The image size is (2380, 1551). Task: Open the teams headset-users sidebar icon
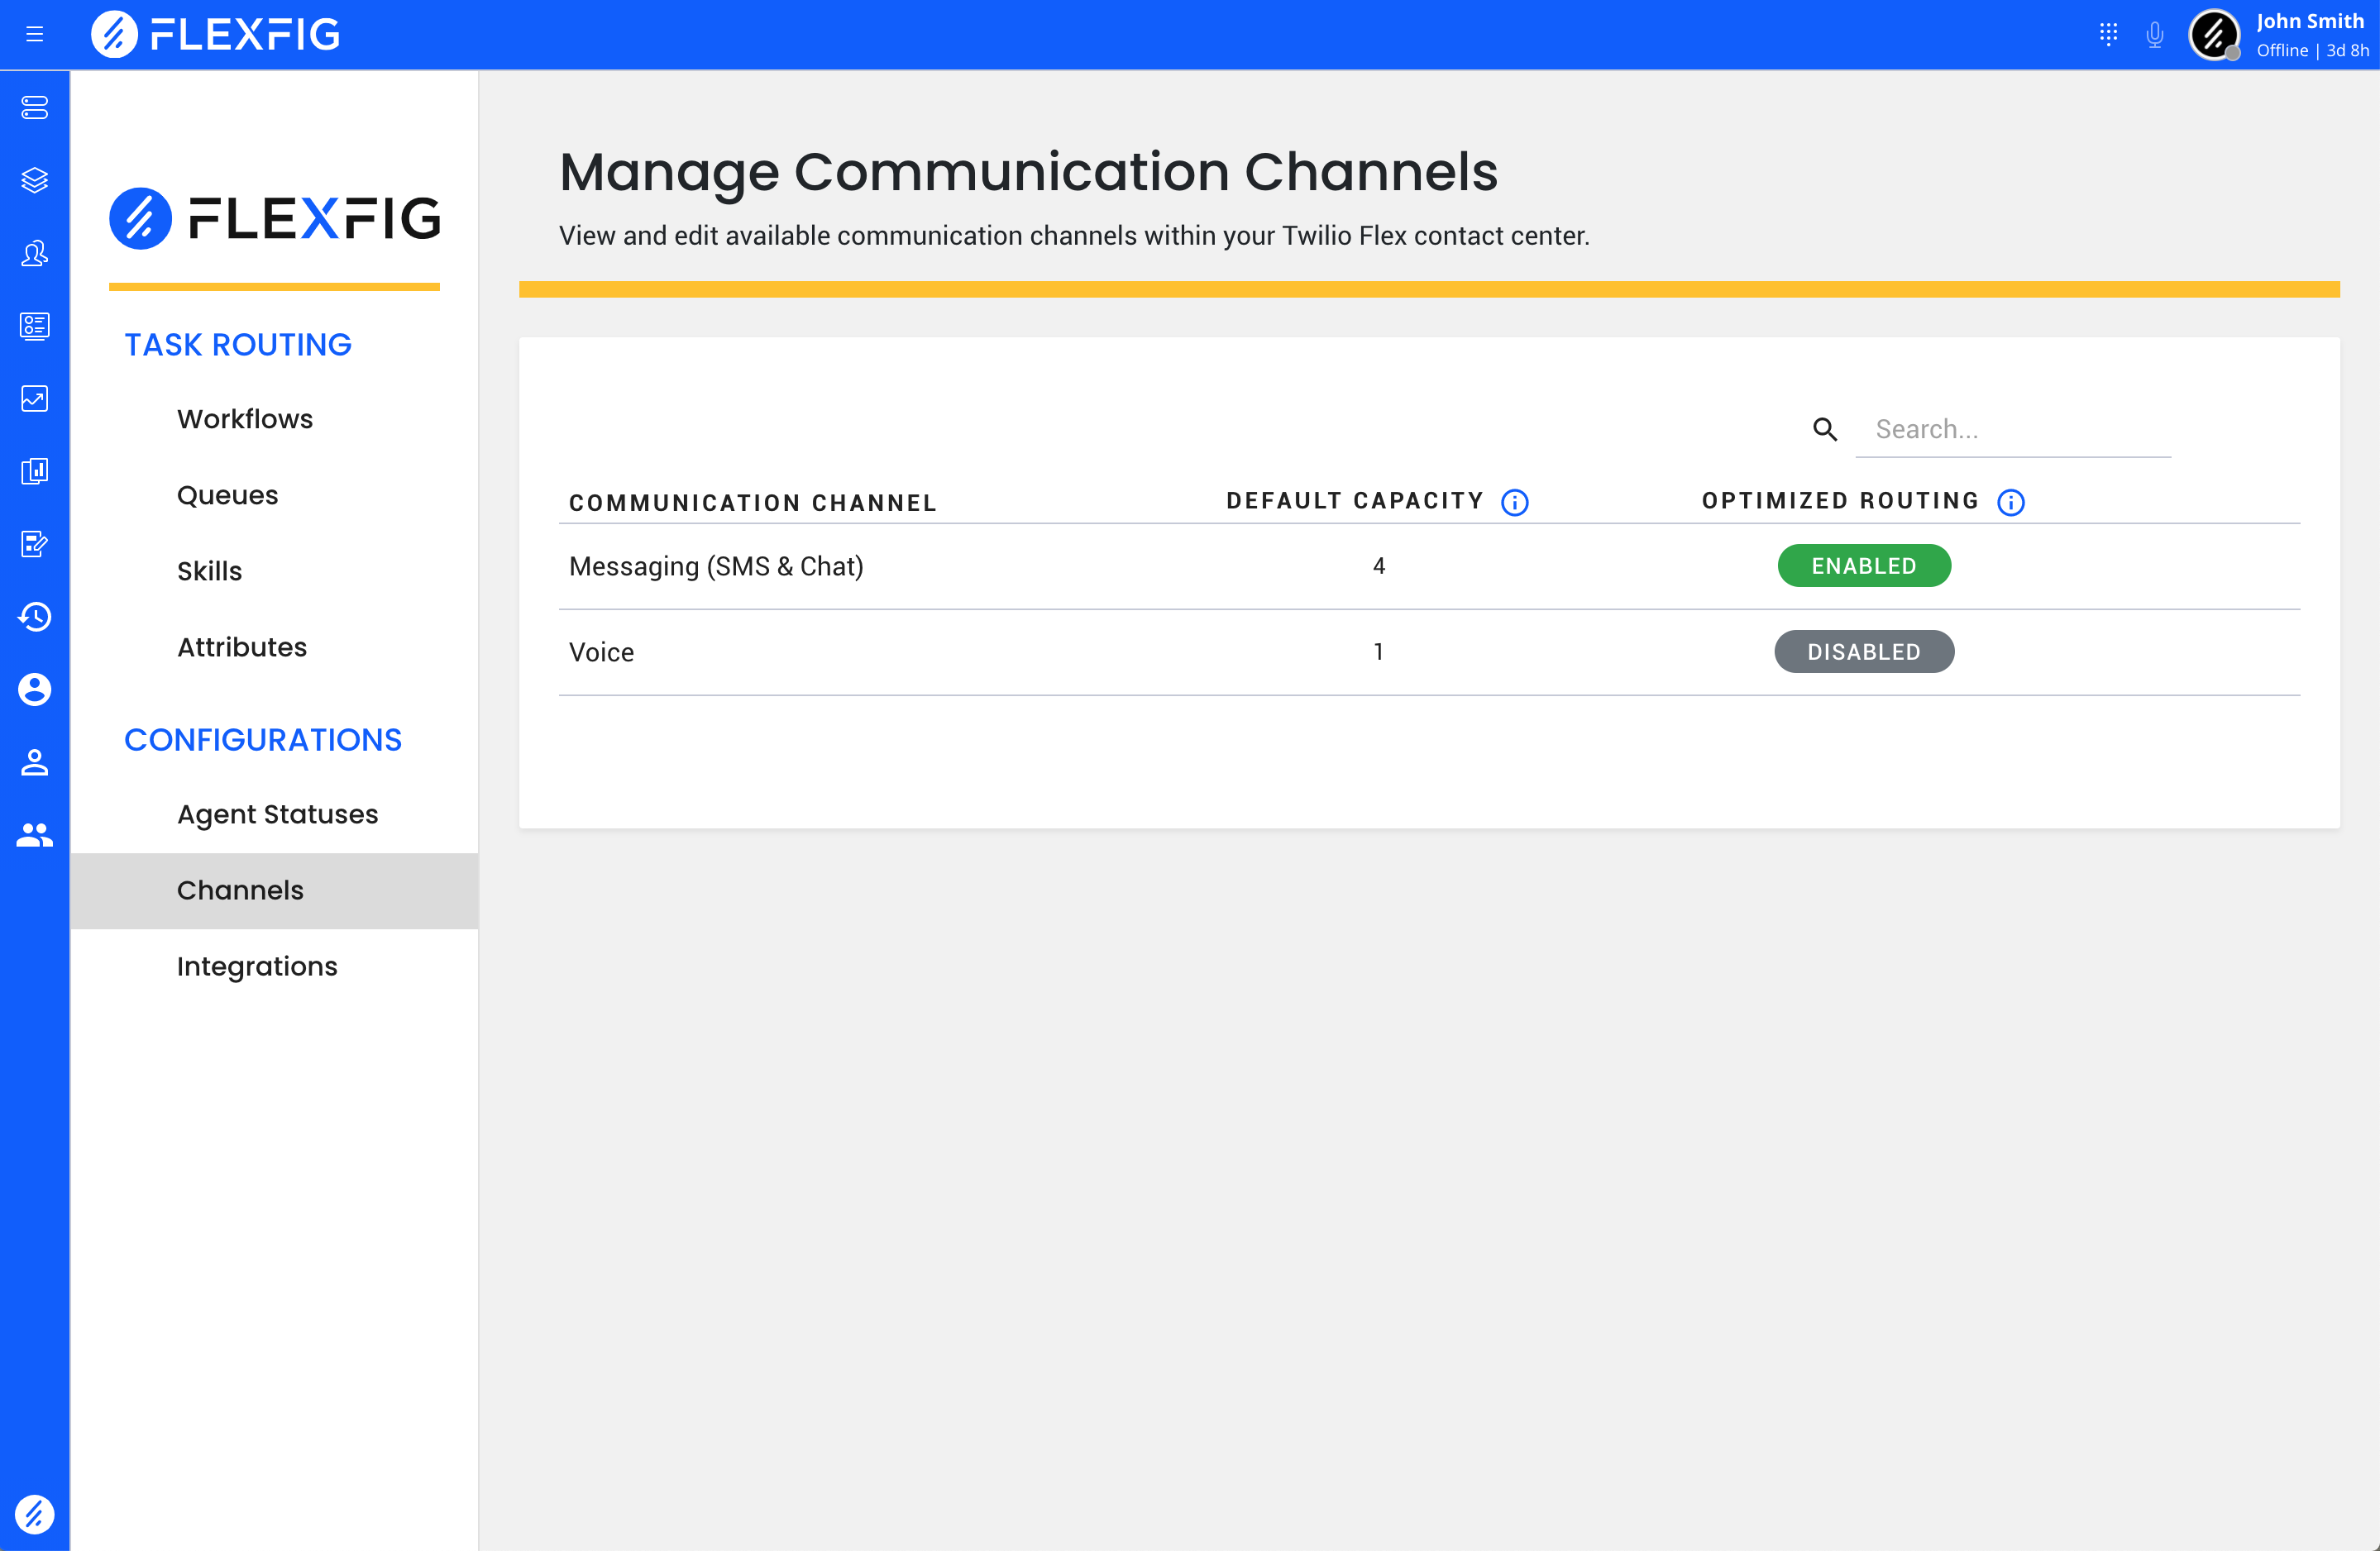(x=35, y=253)
